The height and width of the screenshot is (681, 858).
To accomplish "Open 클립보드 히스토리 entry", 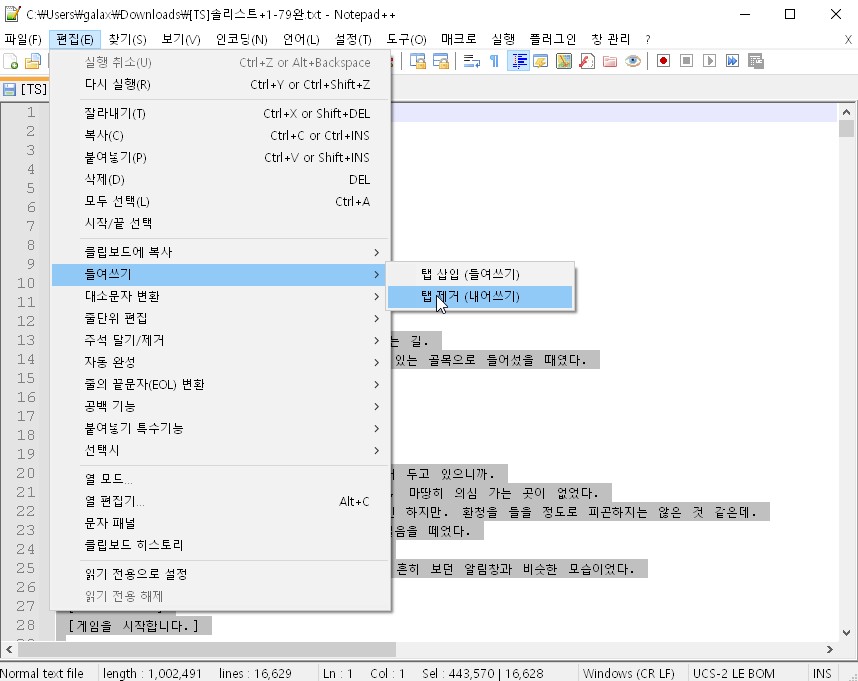I will point(220,545).
